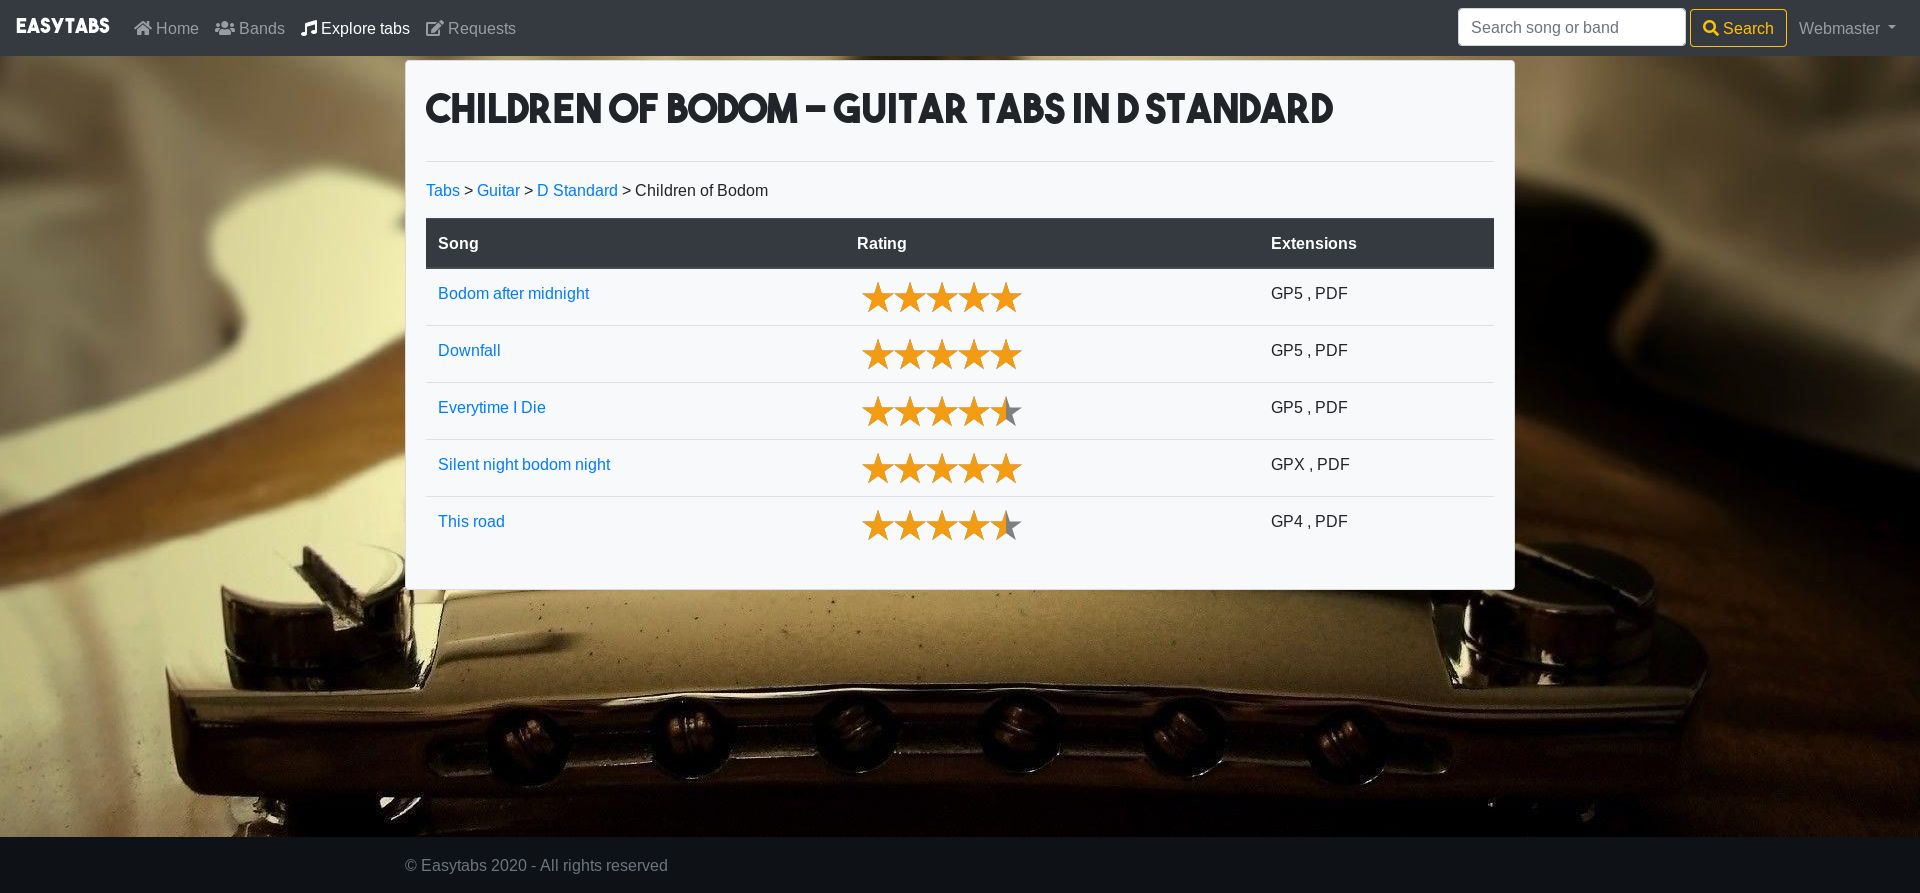This screenshot has width=1920, height=893.
Task: Click the edit icon beside Requests
Action: (434, 28)
